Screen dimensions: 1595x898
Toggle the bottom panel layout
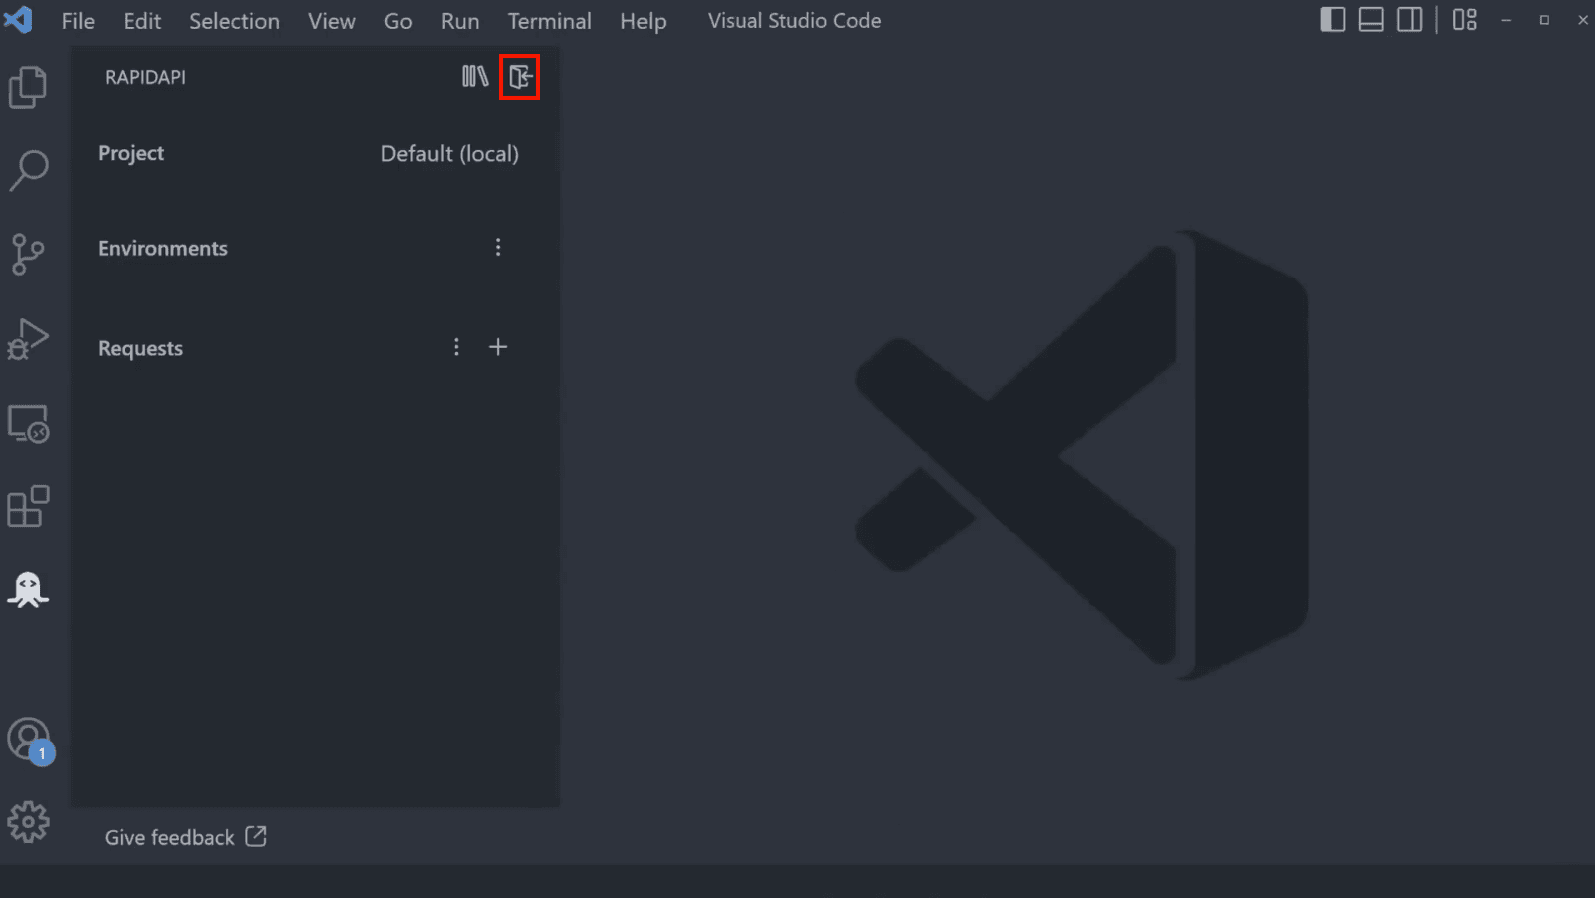(x=1371, y=20)
